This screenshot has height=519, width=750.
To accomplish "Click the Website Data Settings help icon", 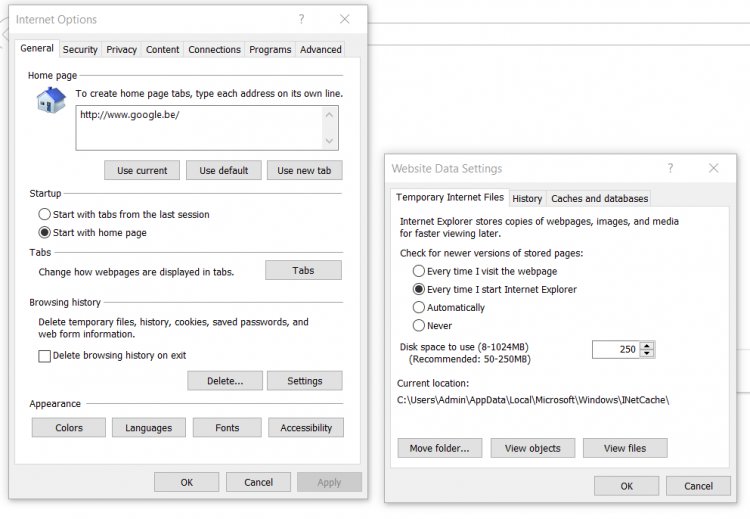I will [670, 168].
